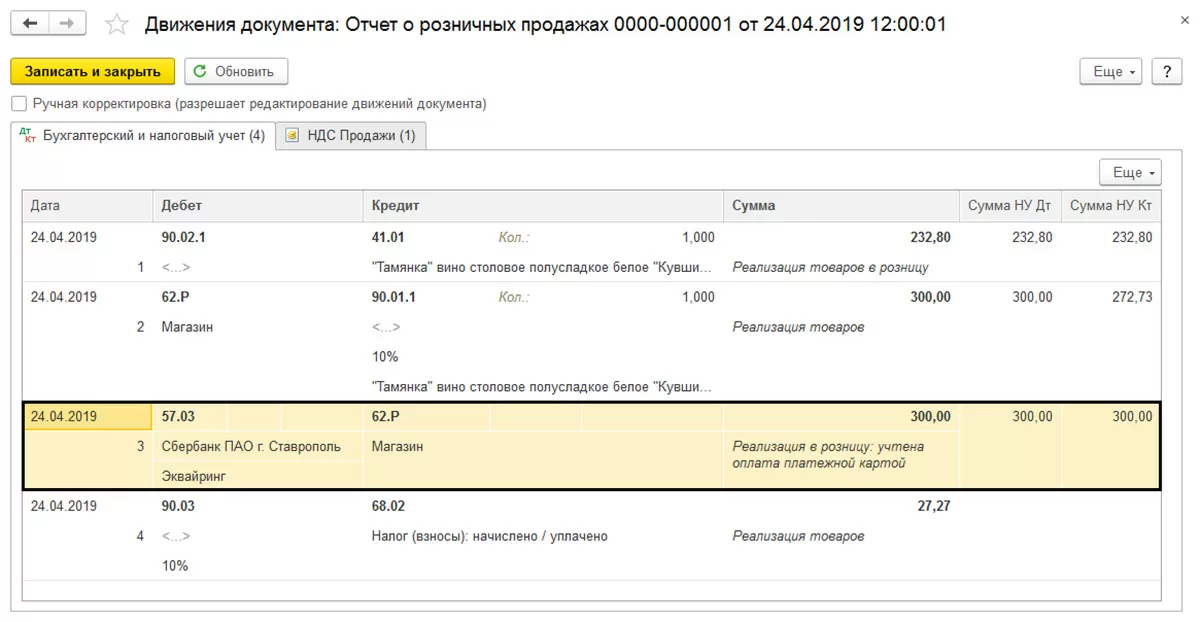Select Бухгалтерский и налоговый учет tab
The image size is (1200, 622).
pyautogui.click(x=153, y=136)
